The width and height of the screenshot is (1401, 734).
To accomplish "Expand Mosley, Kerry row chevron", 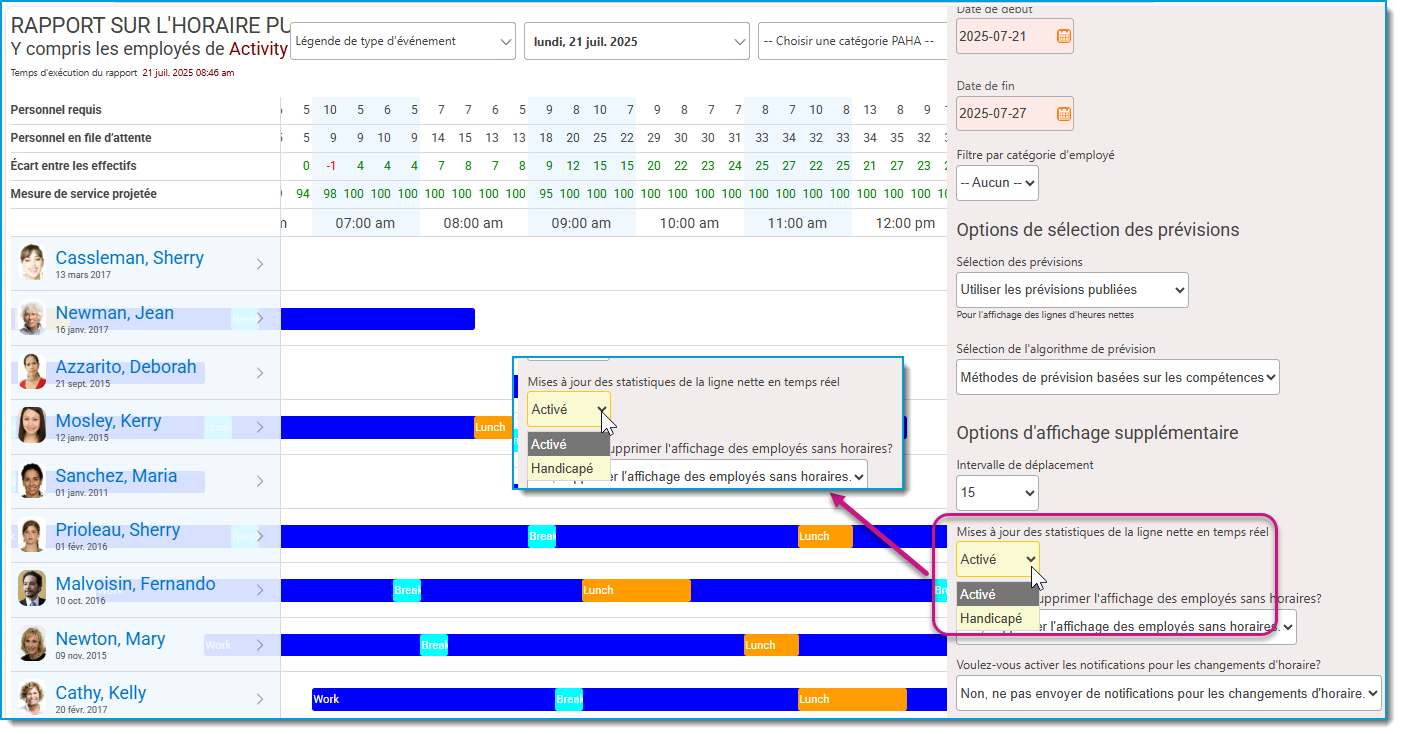I will (x=260, y=427).
